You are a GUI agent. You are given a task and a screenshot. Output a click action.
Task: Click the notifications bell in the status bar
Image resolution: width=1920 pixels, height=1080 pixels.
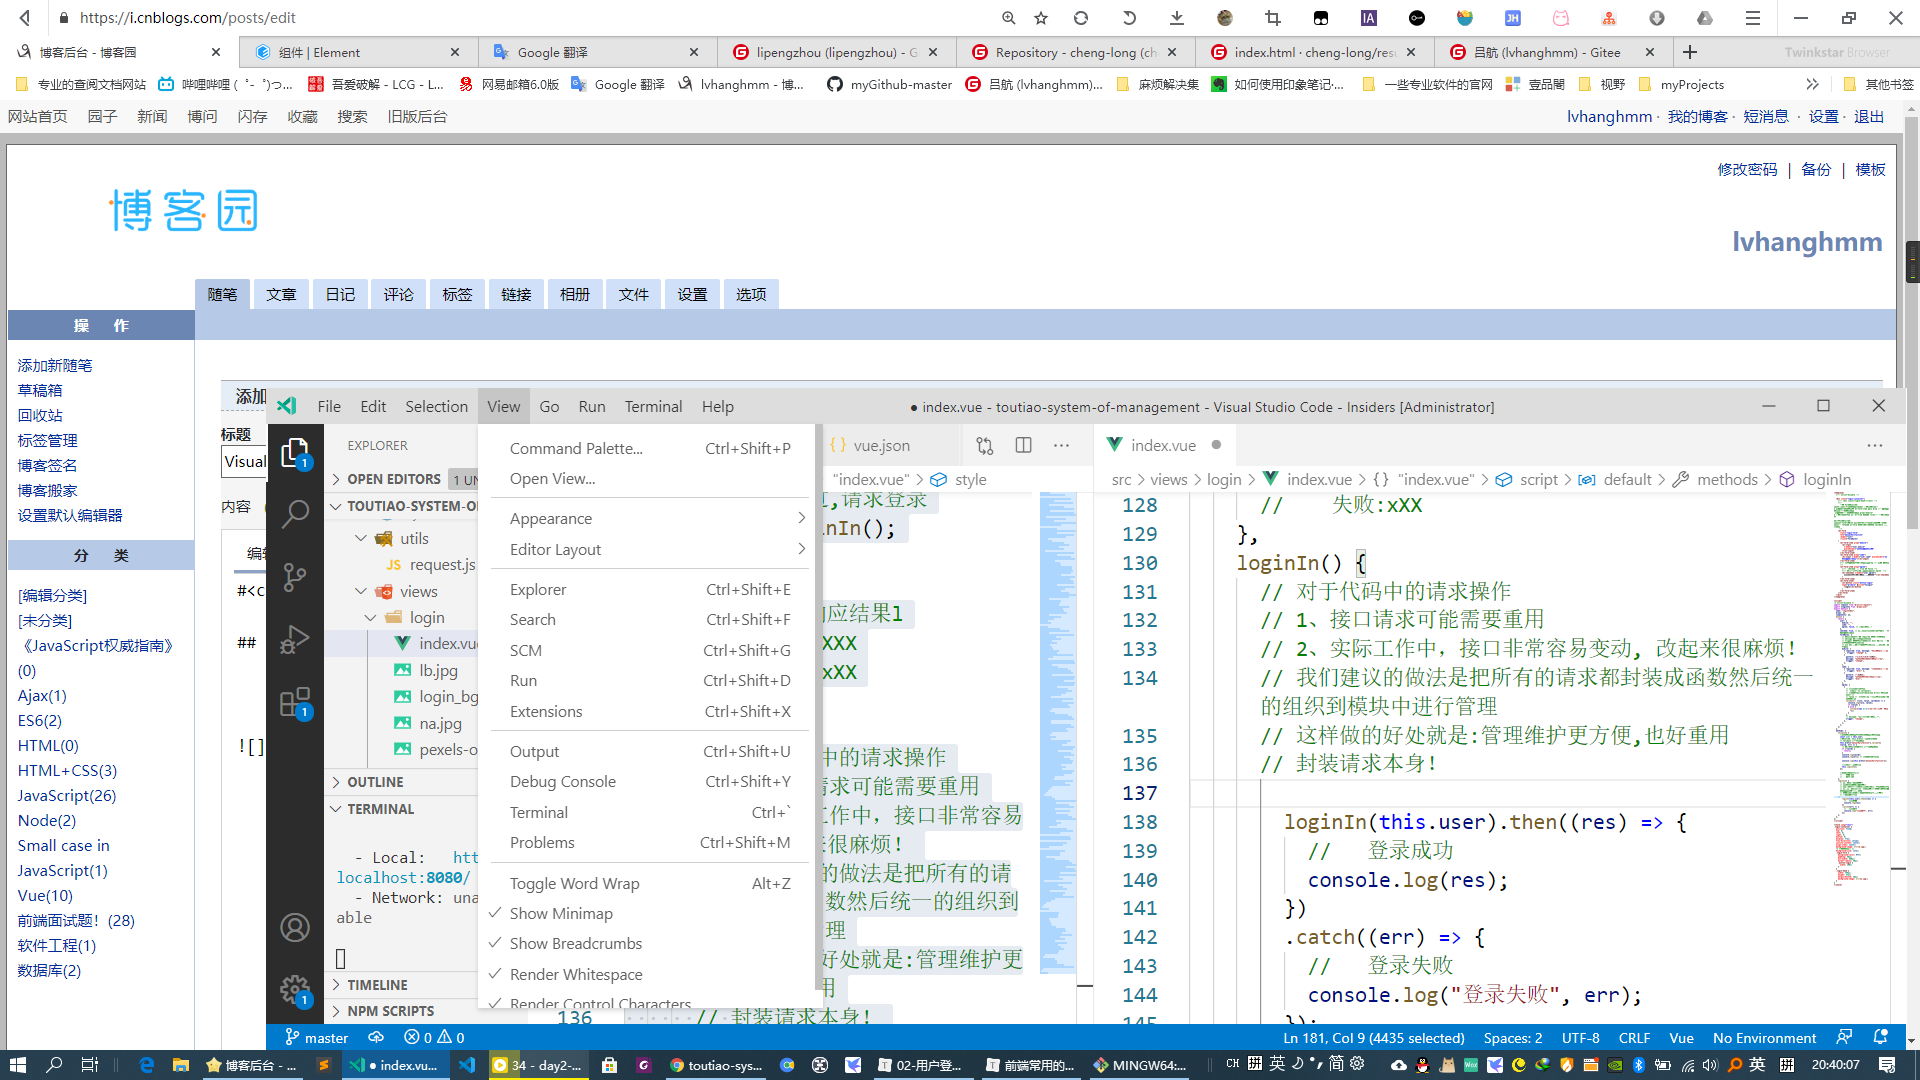point(1880,1037)
